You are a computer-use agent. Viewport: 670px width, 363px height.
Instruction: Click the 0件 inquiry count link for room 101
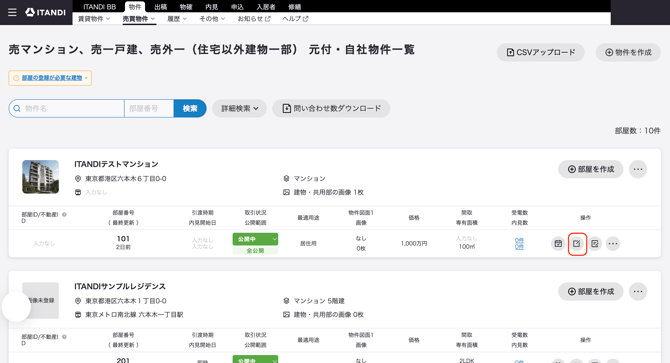pos(519,240)
